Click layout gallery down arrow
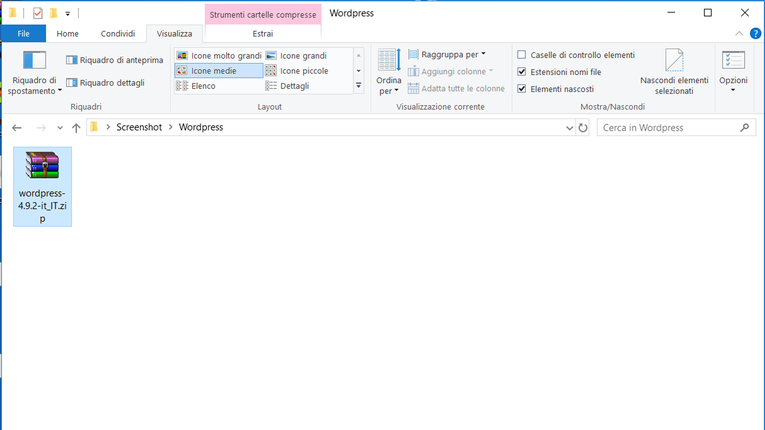Screen dimensions: 765x430 [x=359, y=71]
